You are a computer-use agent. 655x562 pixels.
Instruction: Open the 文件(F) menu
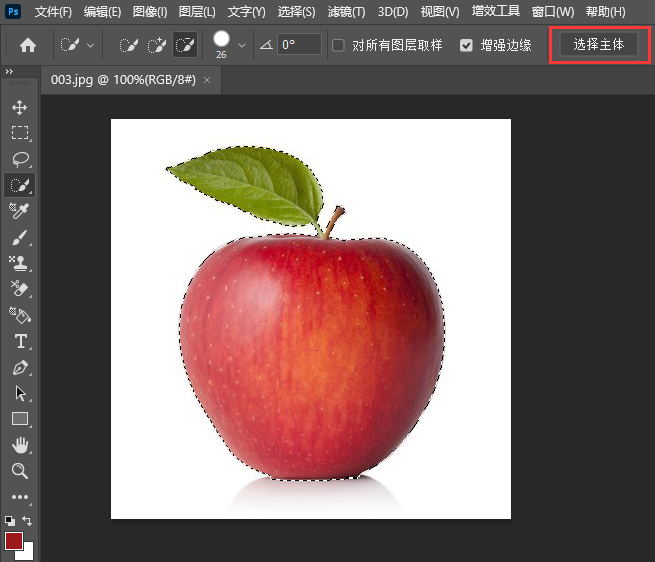click(x=53, y=12)
